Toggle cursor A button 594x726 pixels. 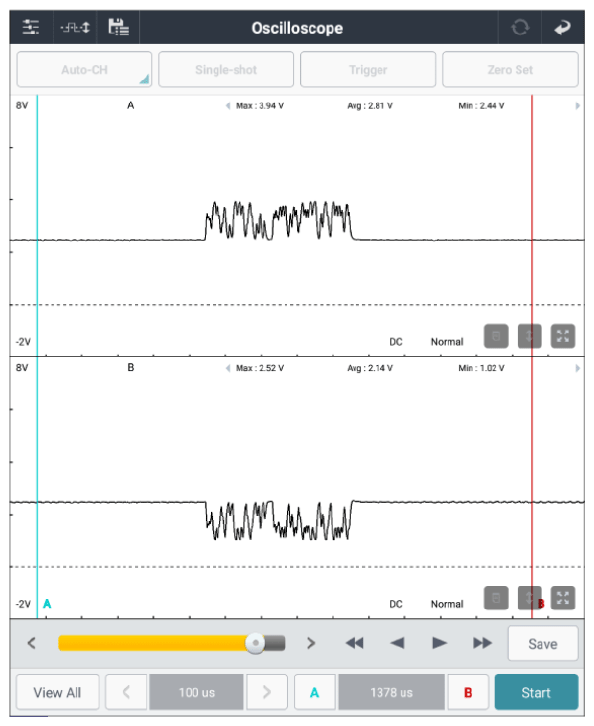tap(314, 692)
